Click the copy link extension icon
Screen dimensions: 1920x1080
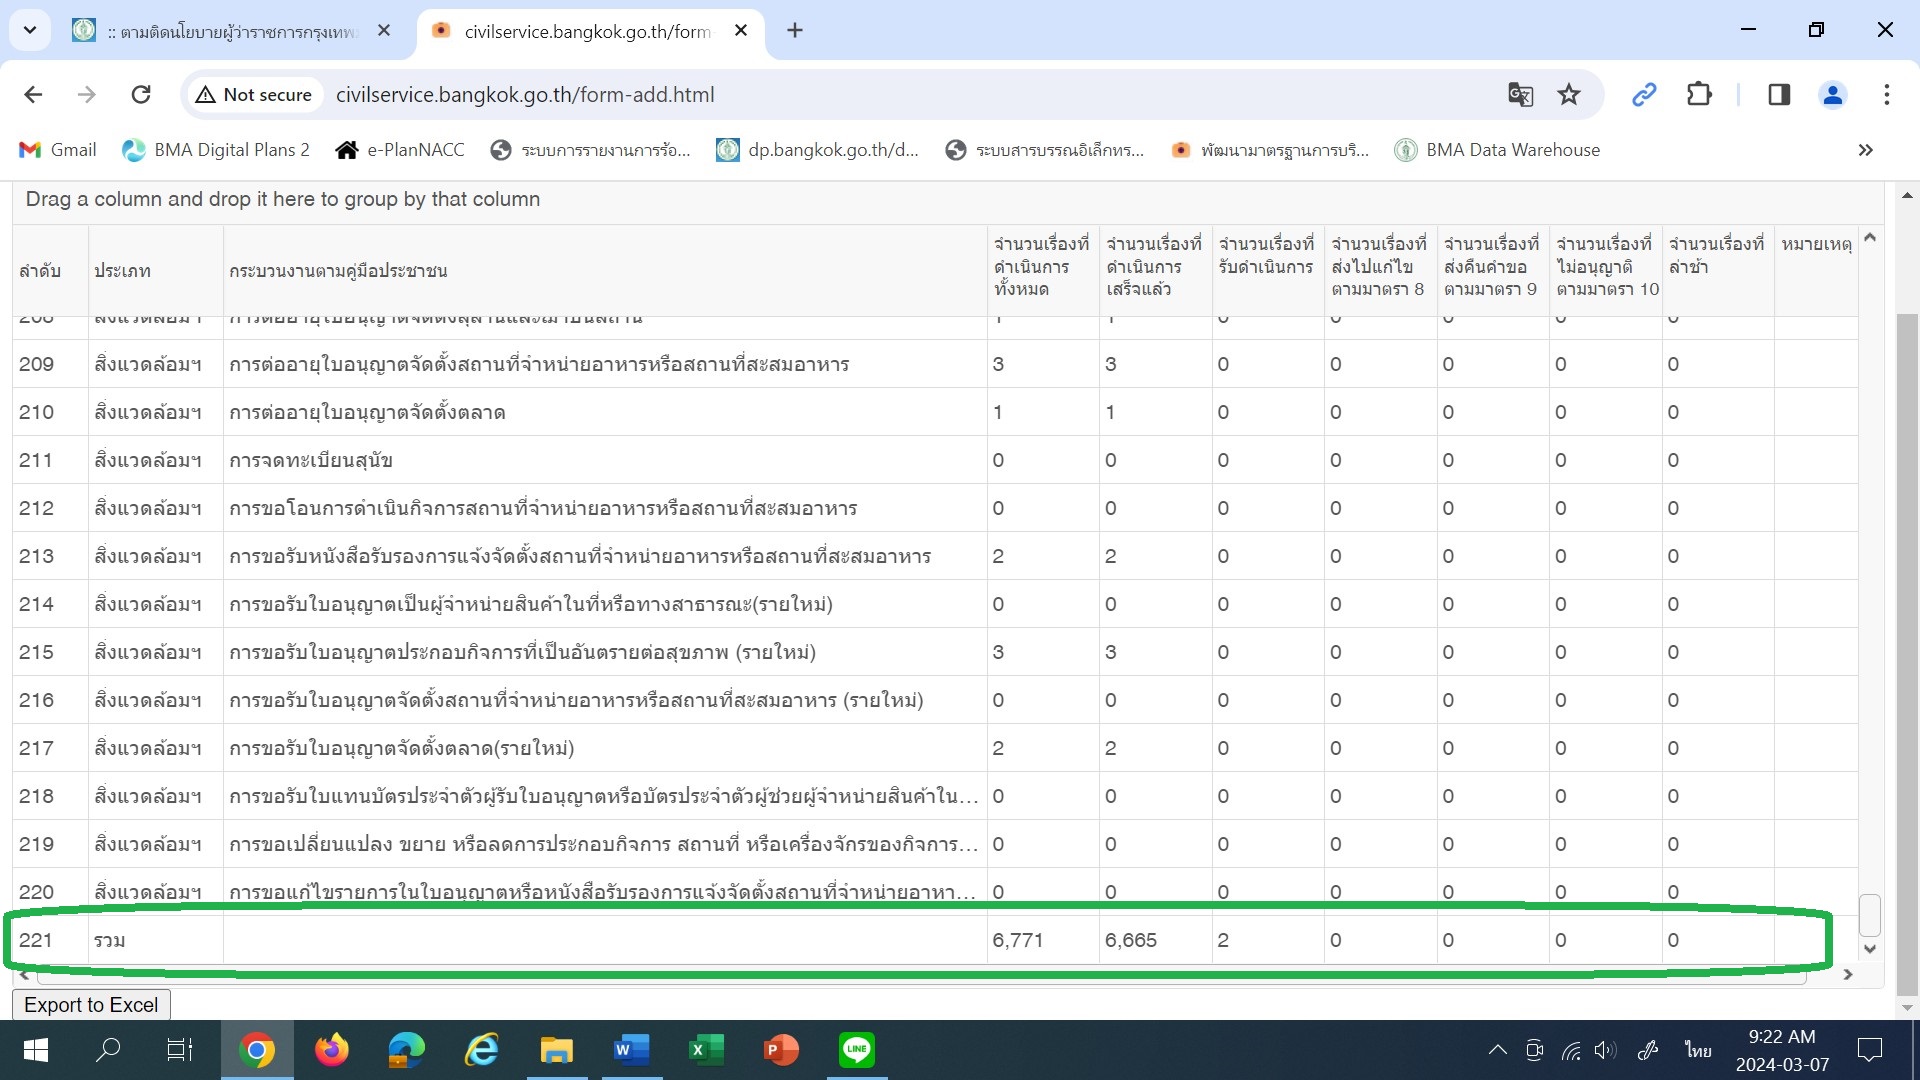1644,95
